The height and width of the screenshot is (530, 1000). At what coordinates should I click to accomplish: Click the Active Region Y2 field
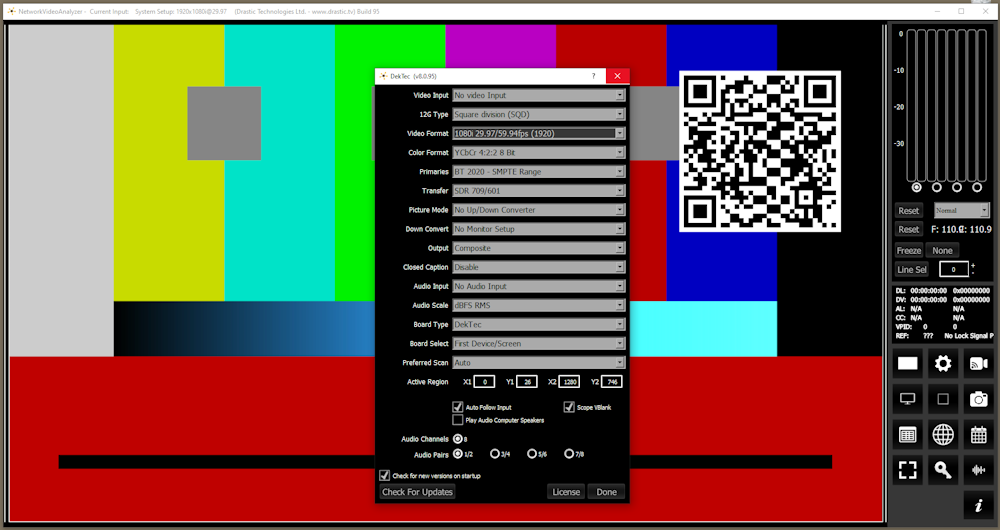612,382
